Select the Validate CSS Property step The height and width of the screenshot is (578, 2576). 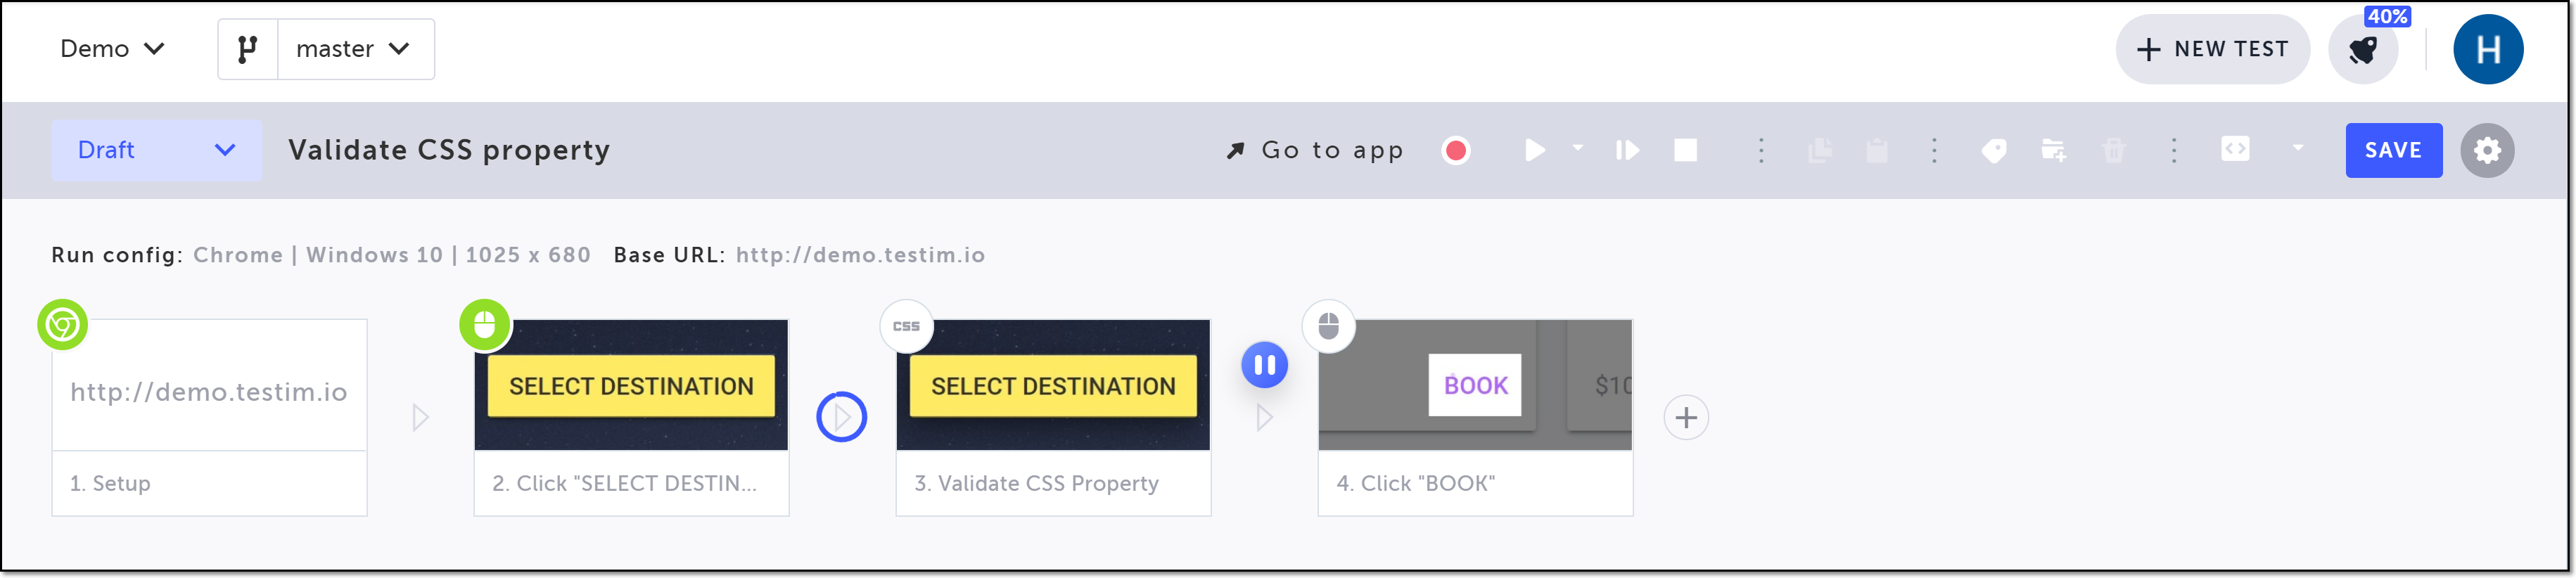(1053, 417)
